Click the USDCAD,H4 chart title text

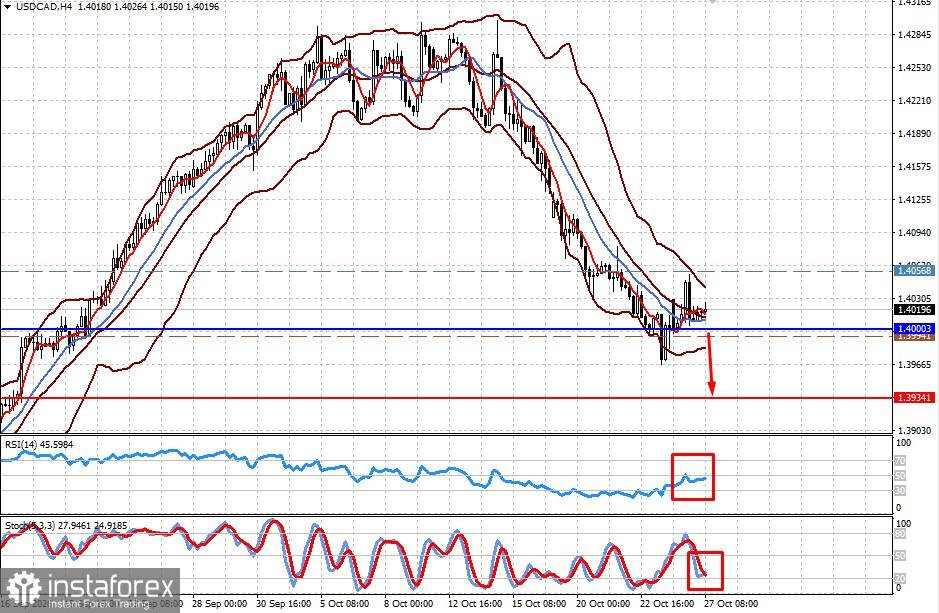[x=40, y=7]
